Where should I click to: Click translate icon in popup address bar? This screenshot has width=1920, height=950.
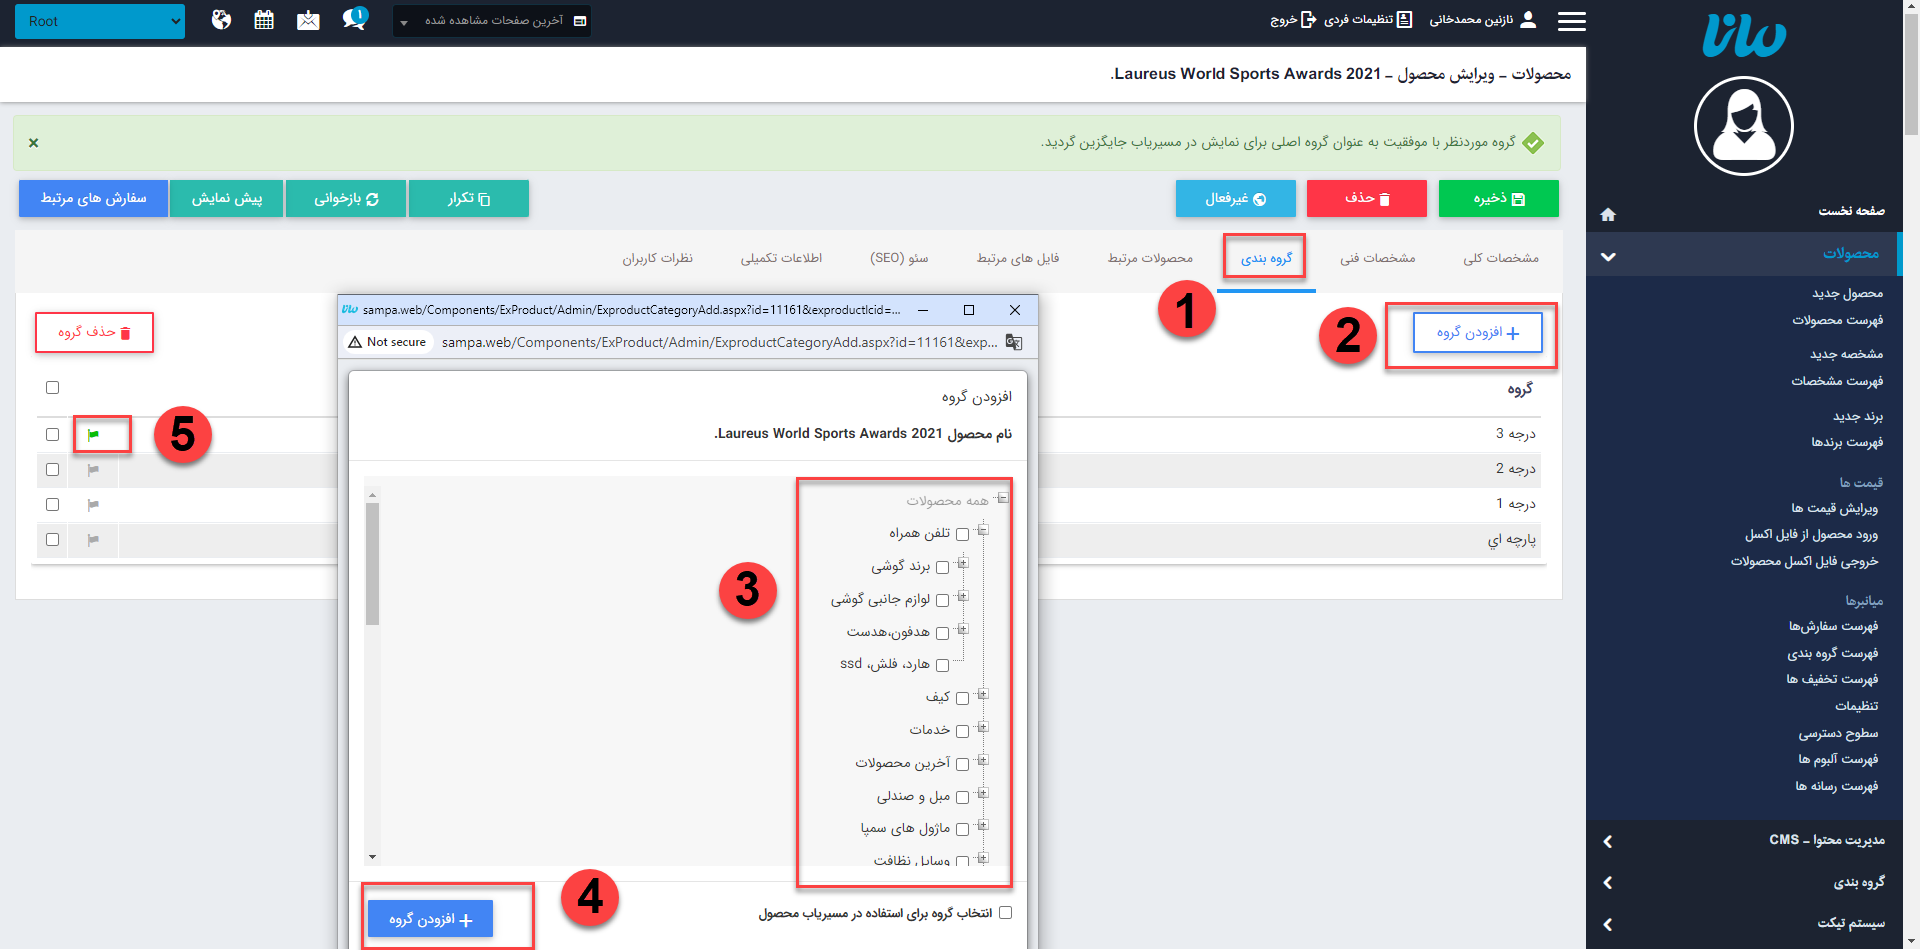(x=1014, y=342)
